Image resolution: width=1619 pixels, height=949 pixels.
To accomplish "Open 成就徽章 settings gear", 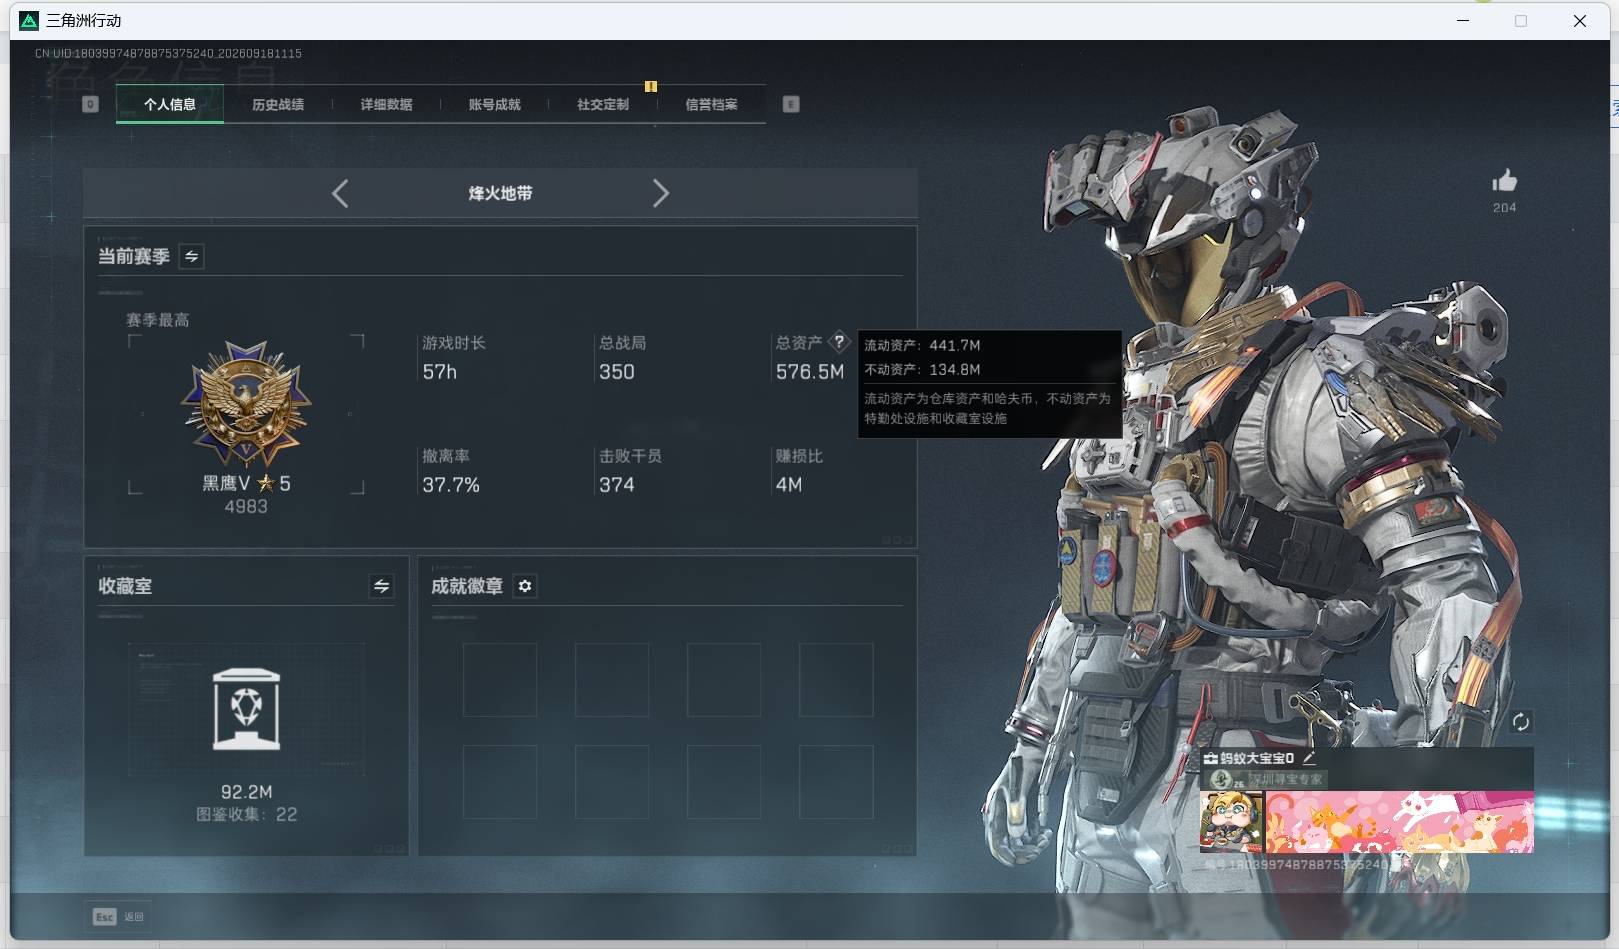I will (x=525, y=586).
